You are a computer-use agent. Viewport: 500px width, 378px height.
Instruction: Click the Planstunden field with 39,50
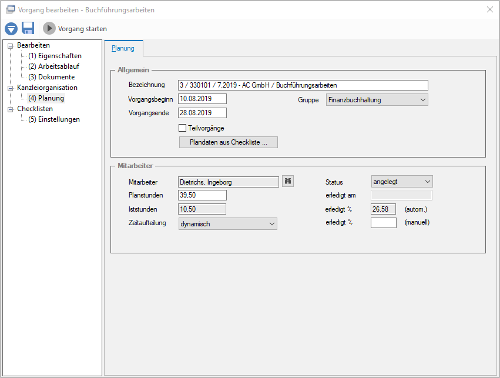coord(202,195)
